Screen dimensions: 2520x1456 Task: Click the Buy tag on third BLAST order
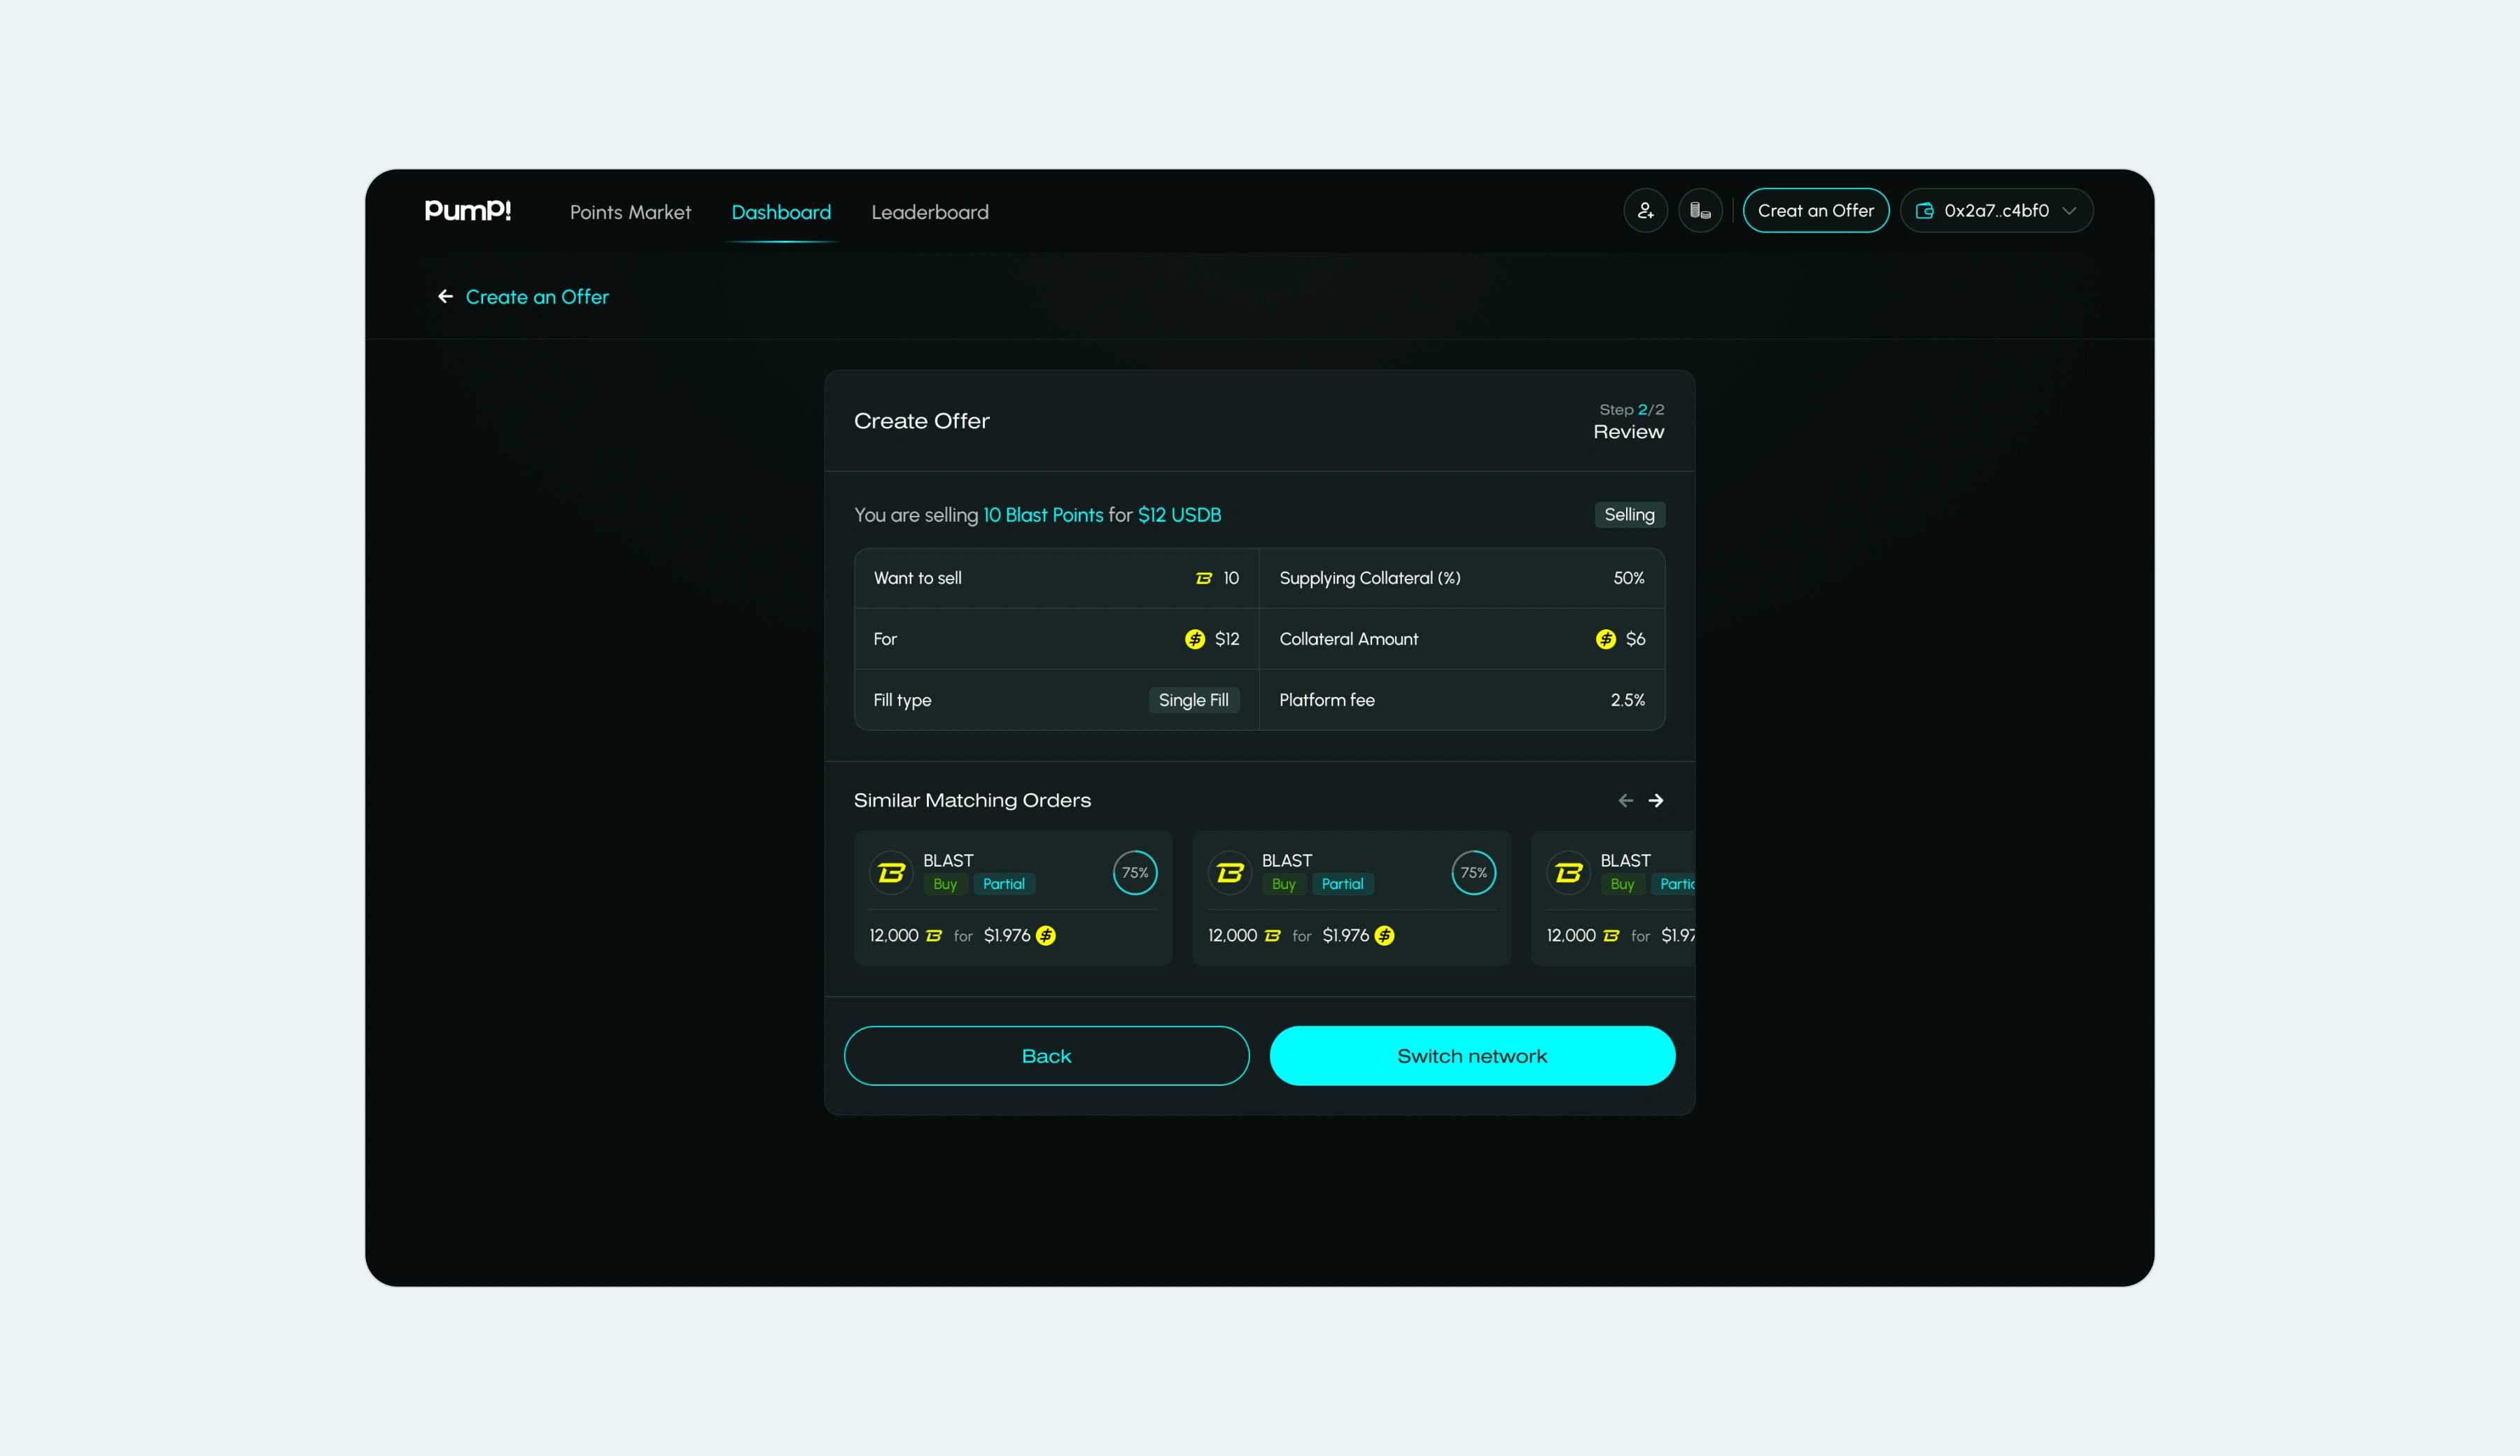coord(1623,884)
